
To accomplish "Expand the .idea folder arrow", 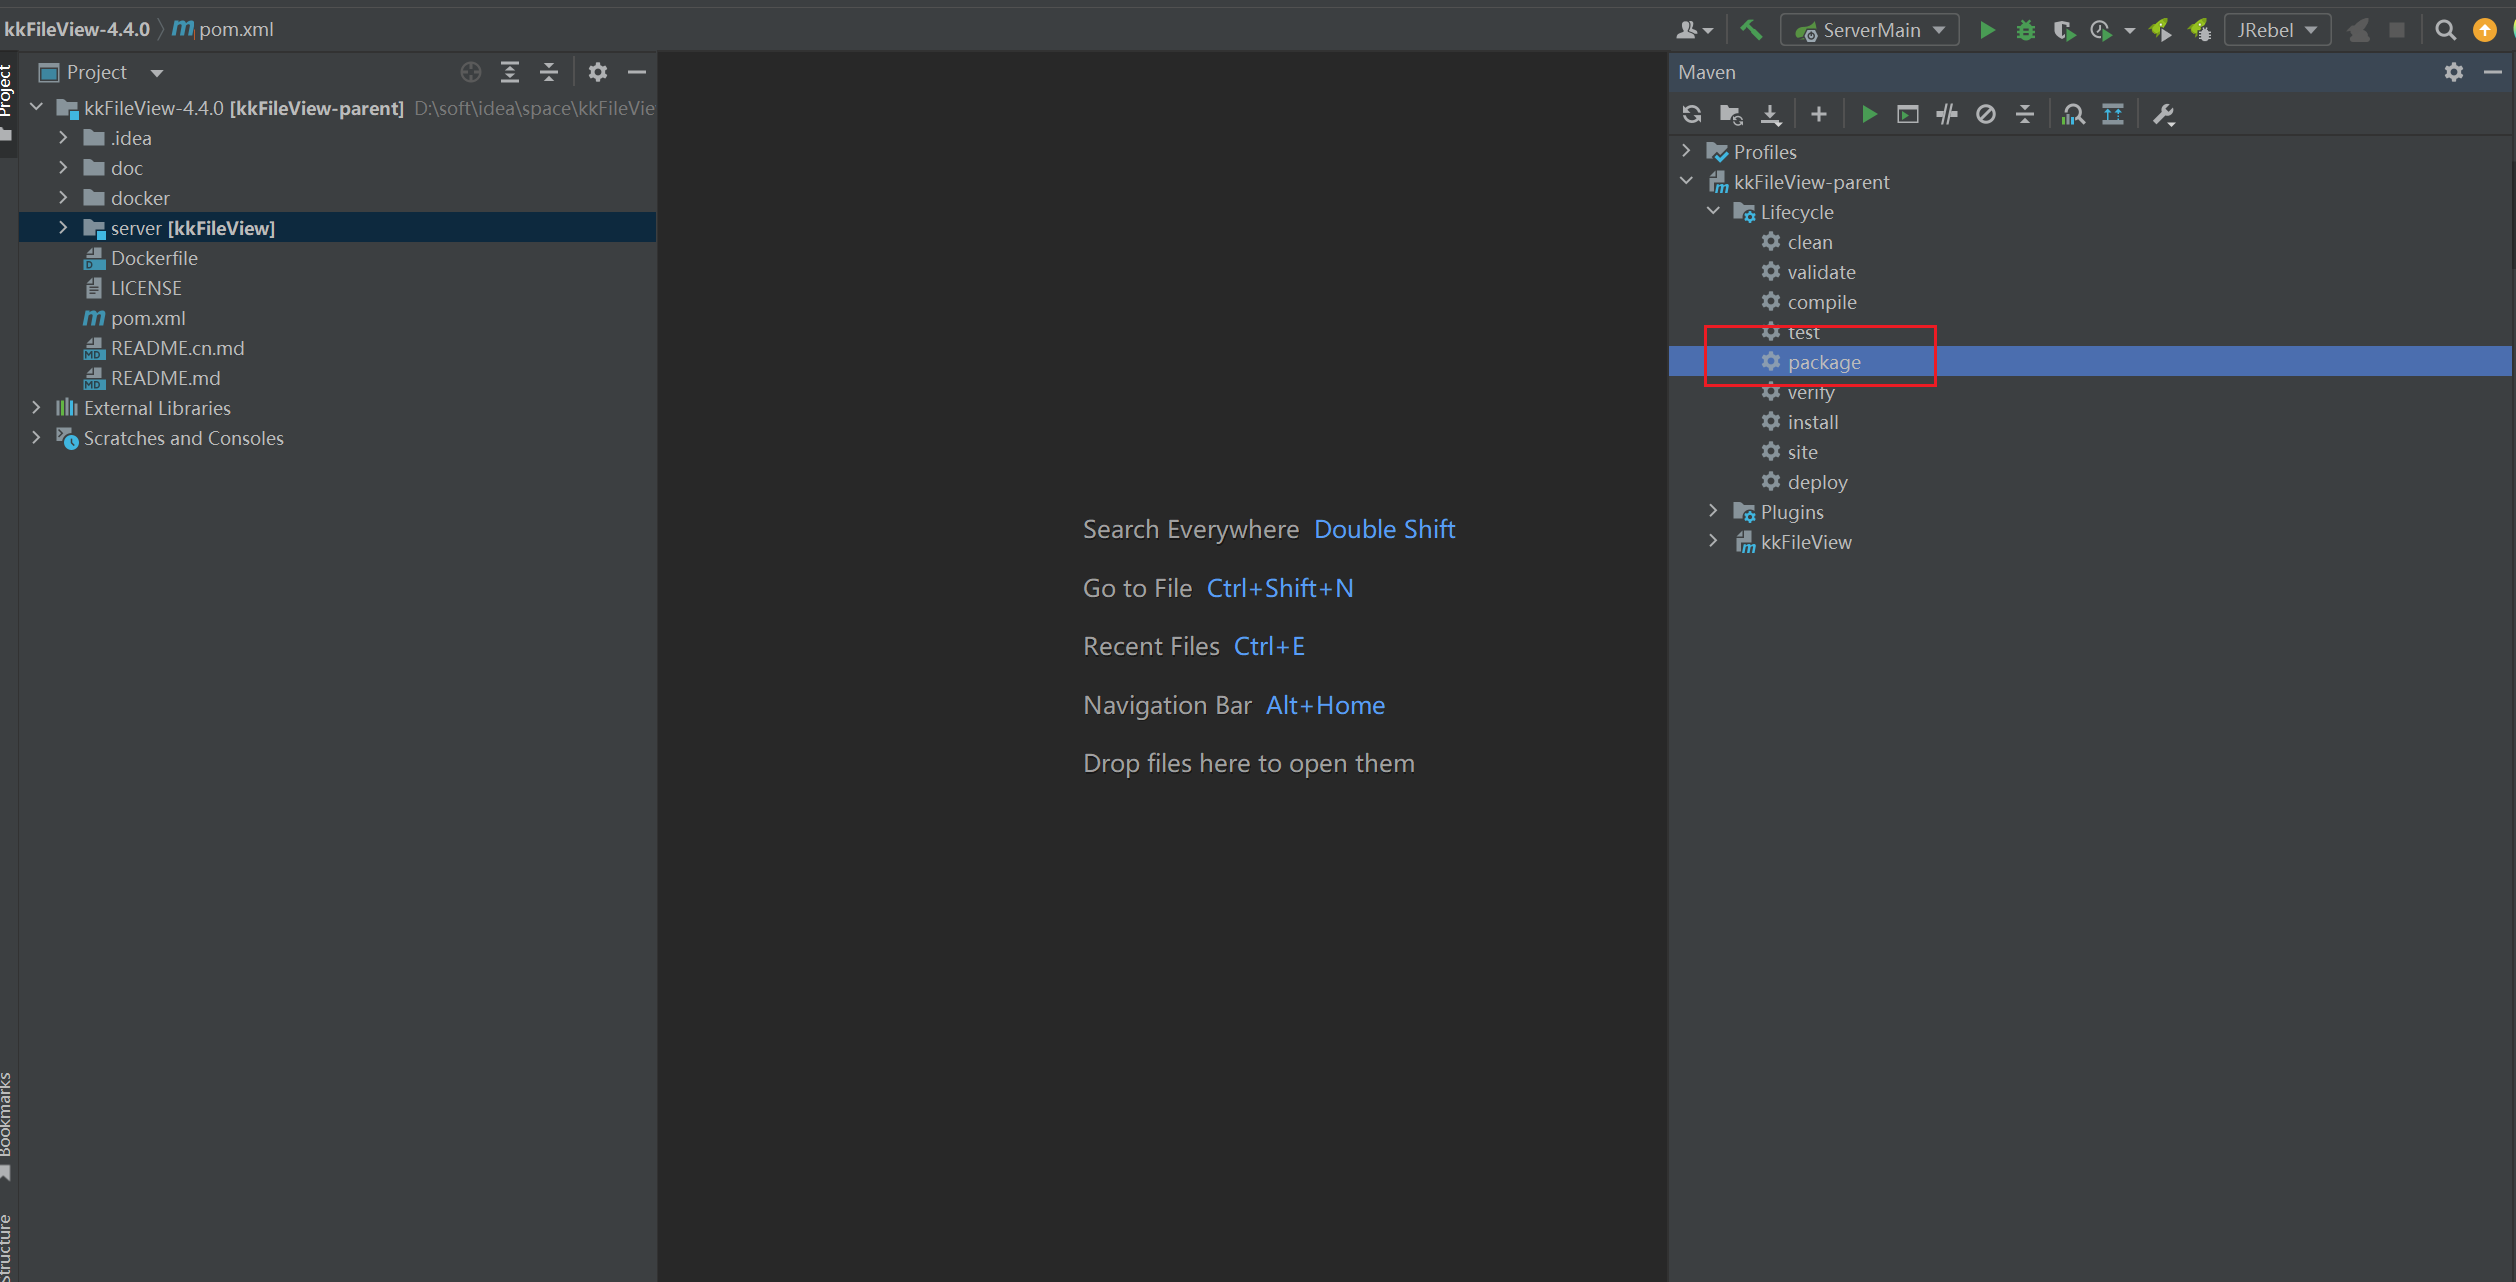I will tap(63, 138).
